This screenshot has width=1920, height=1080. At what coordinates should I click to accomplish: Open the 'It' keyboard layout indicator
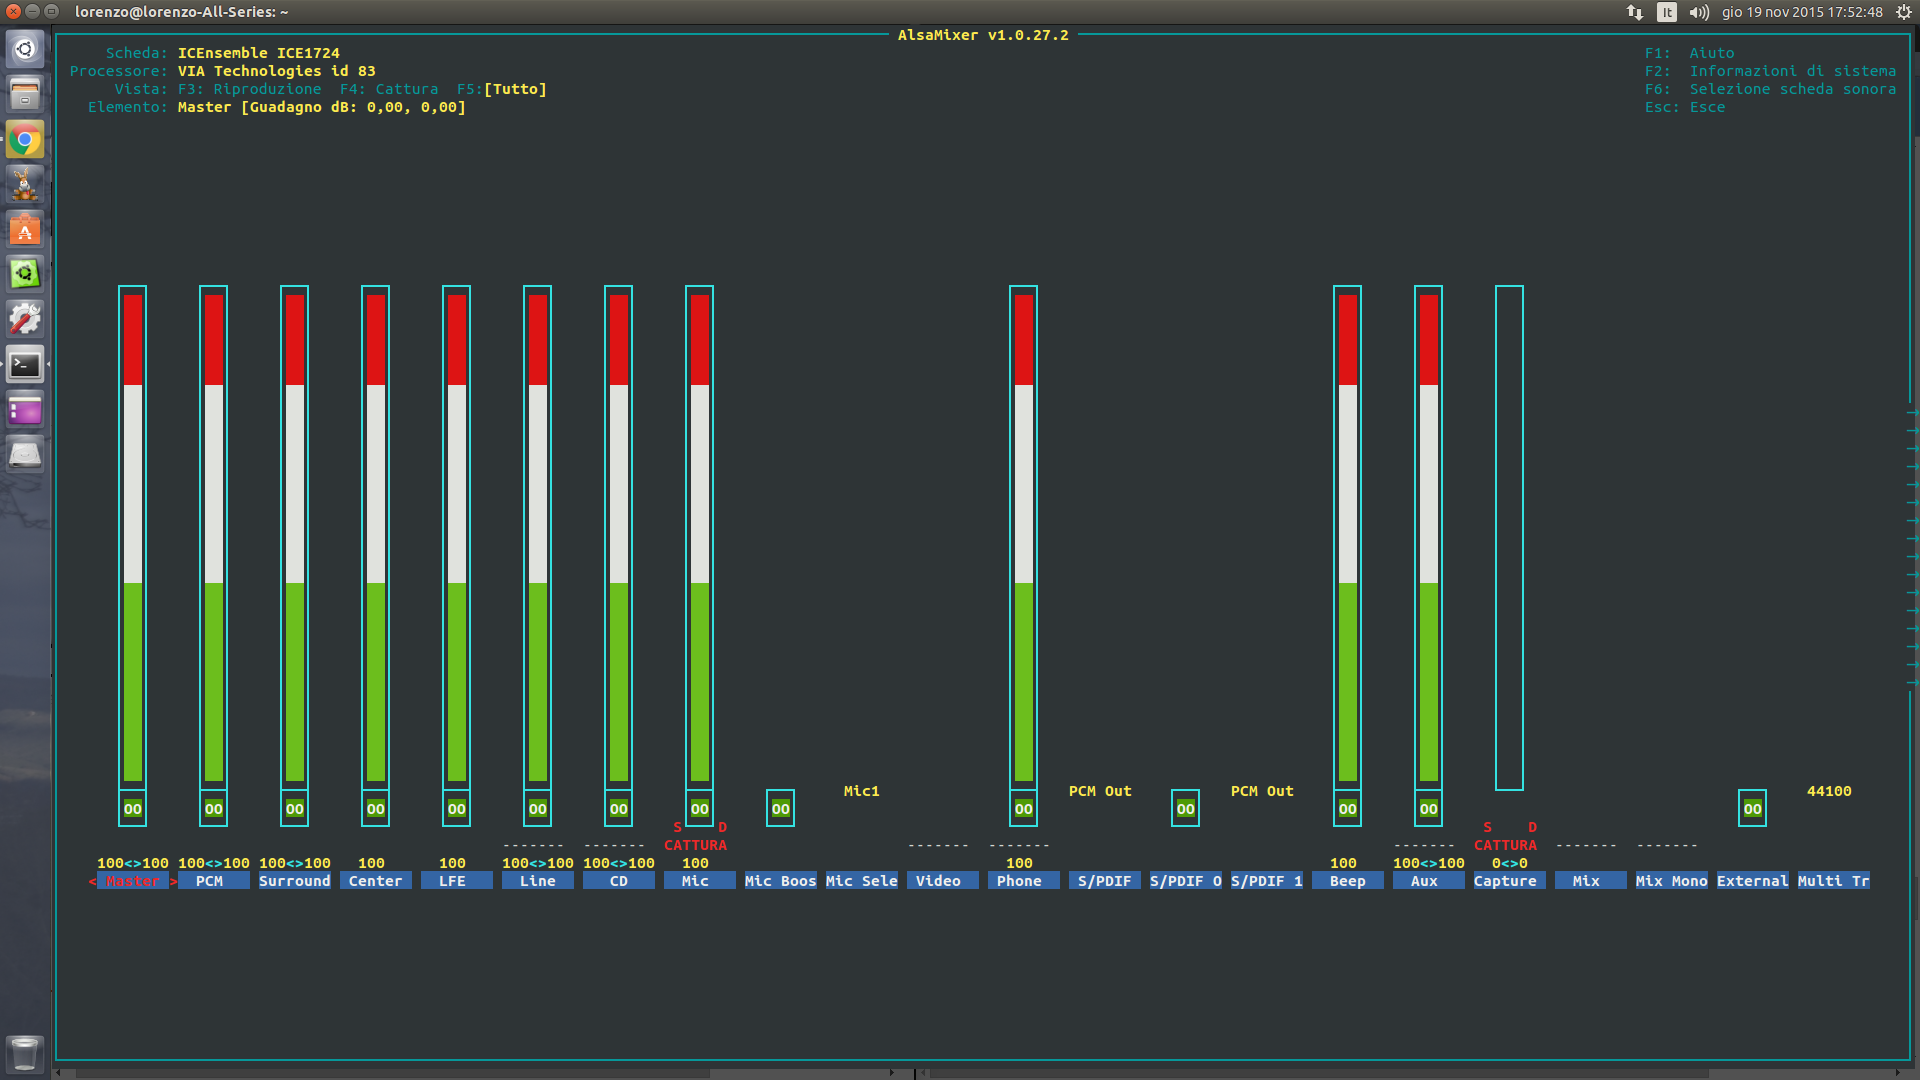pos(1666,12)
